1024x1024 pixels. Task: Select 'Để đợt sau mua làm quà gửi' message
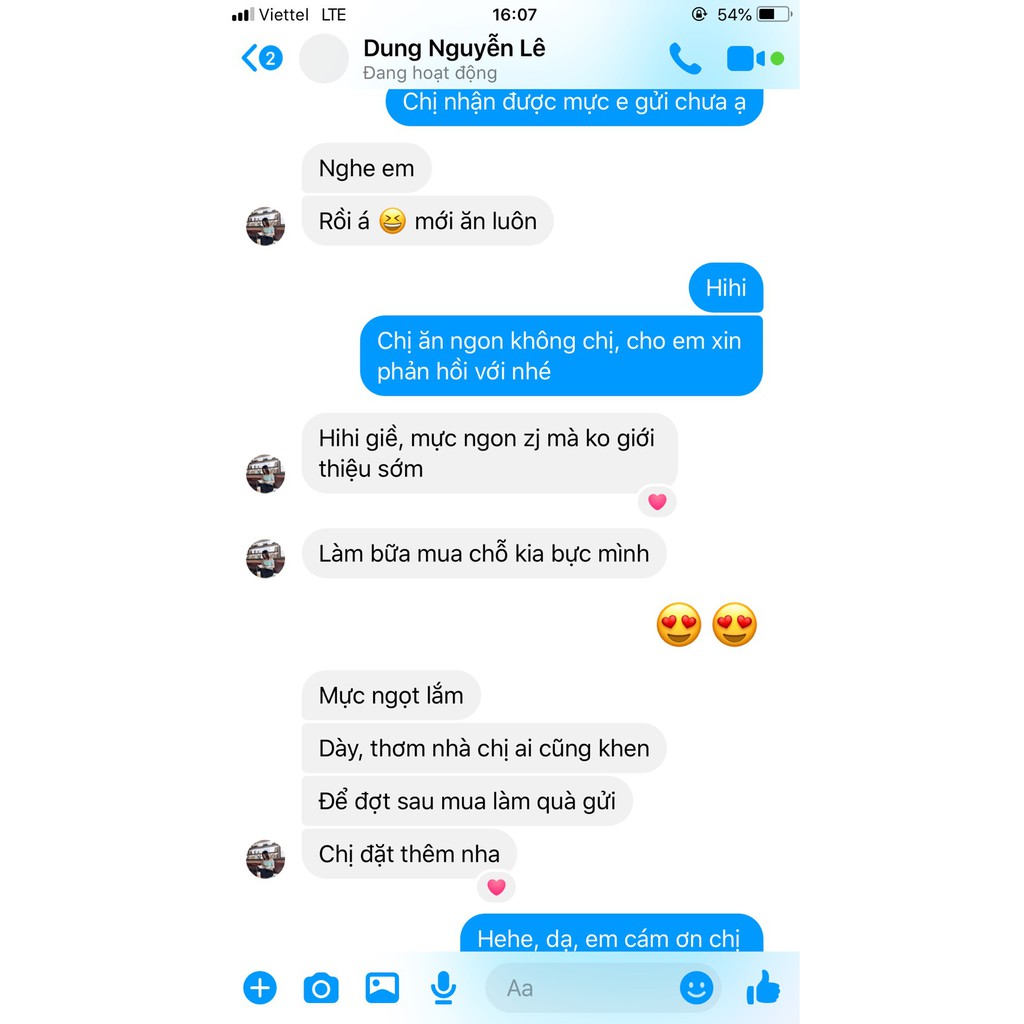[467, 801]
